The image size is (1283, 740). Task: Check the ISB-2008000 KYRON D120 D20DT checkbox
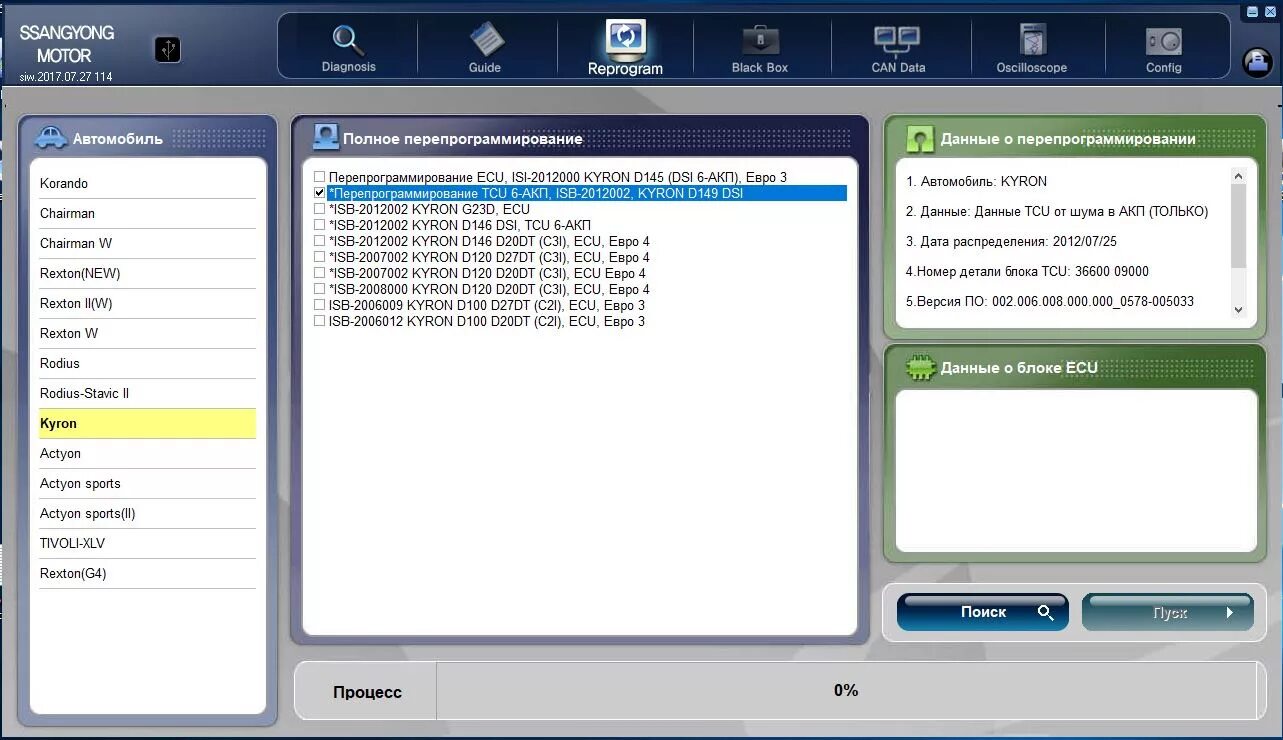[x=320, y=289]
